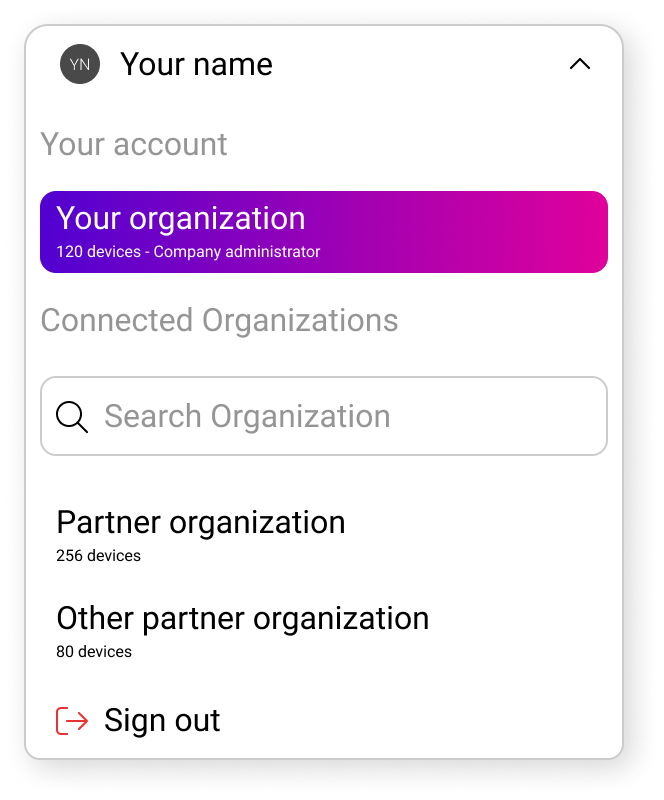Click the circular profile initials badge

79,63
